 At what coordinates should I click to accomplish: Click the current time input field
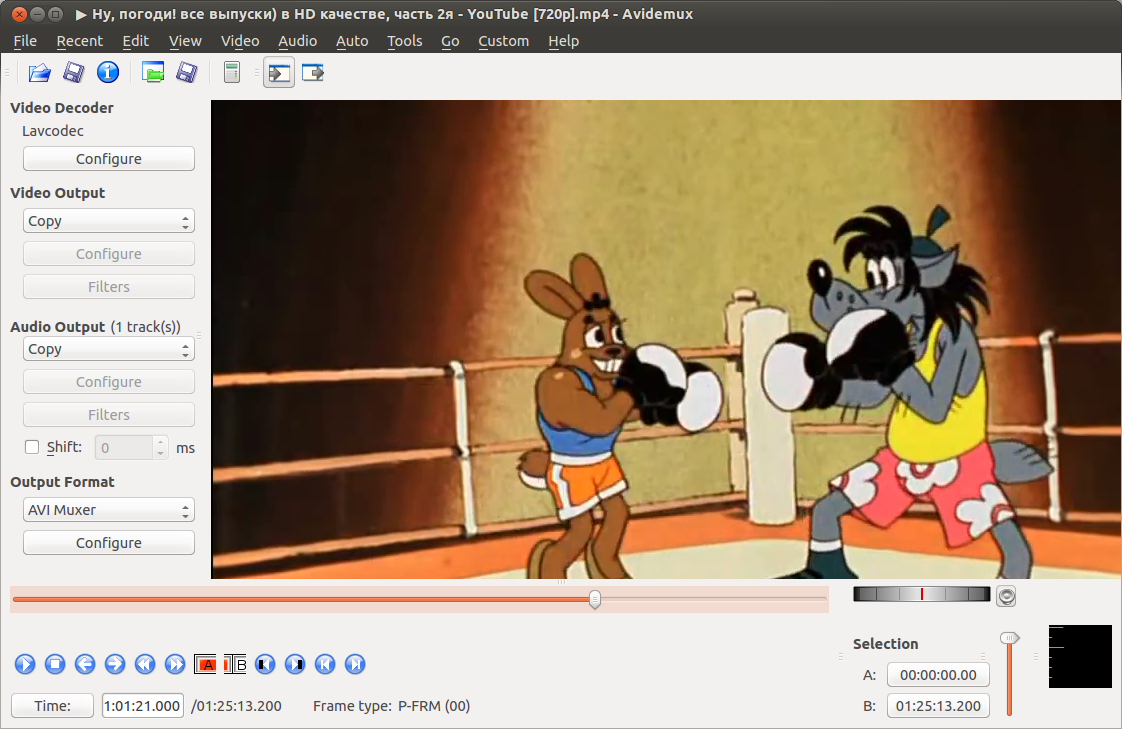pyautogui.click(x=142, y=706)
